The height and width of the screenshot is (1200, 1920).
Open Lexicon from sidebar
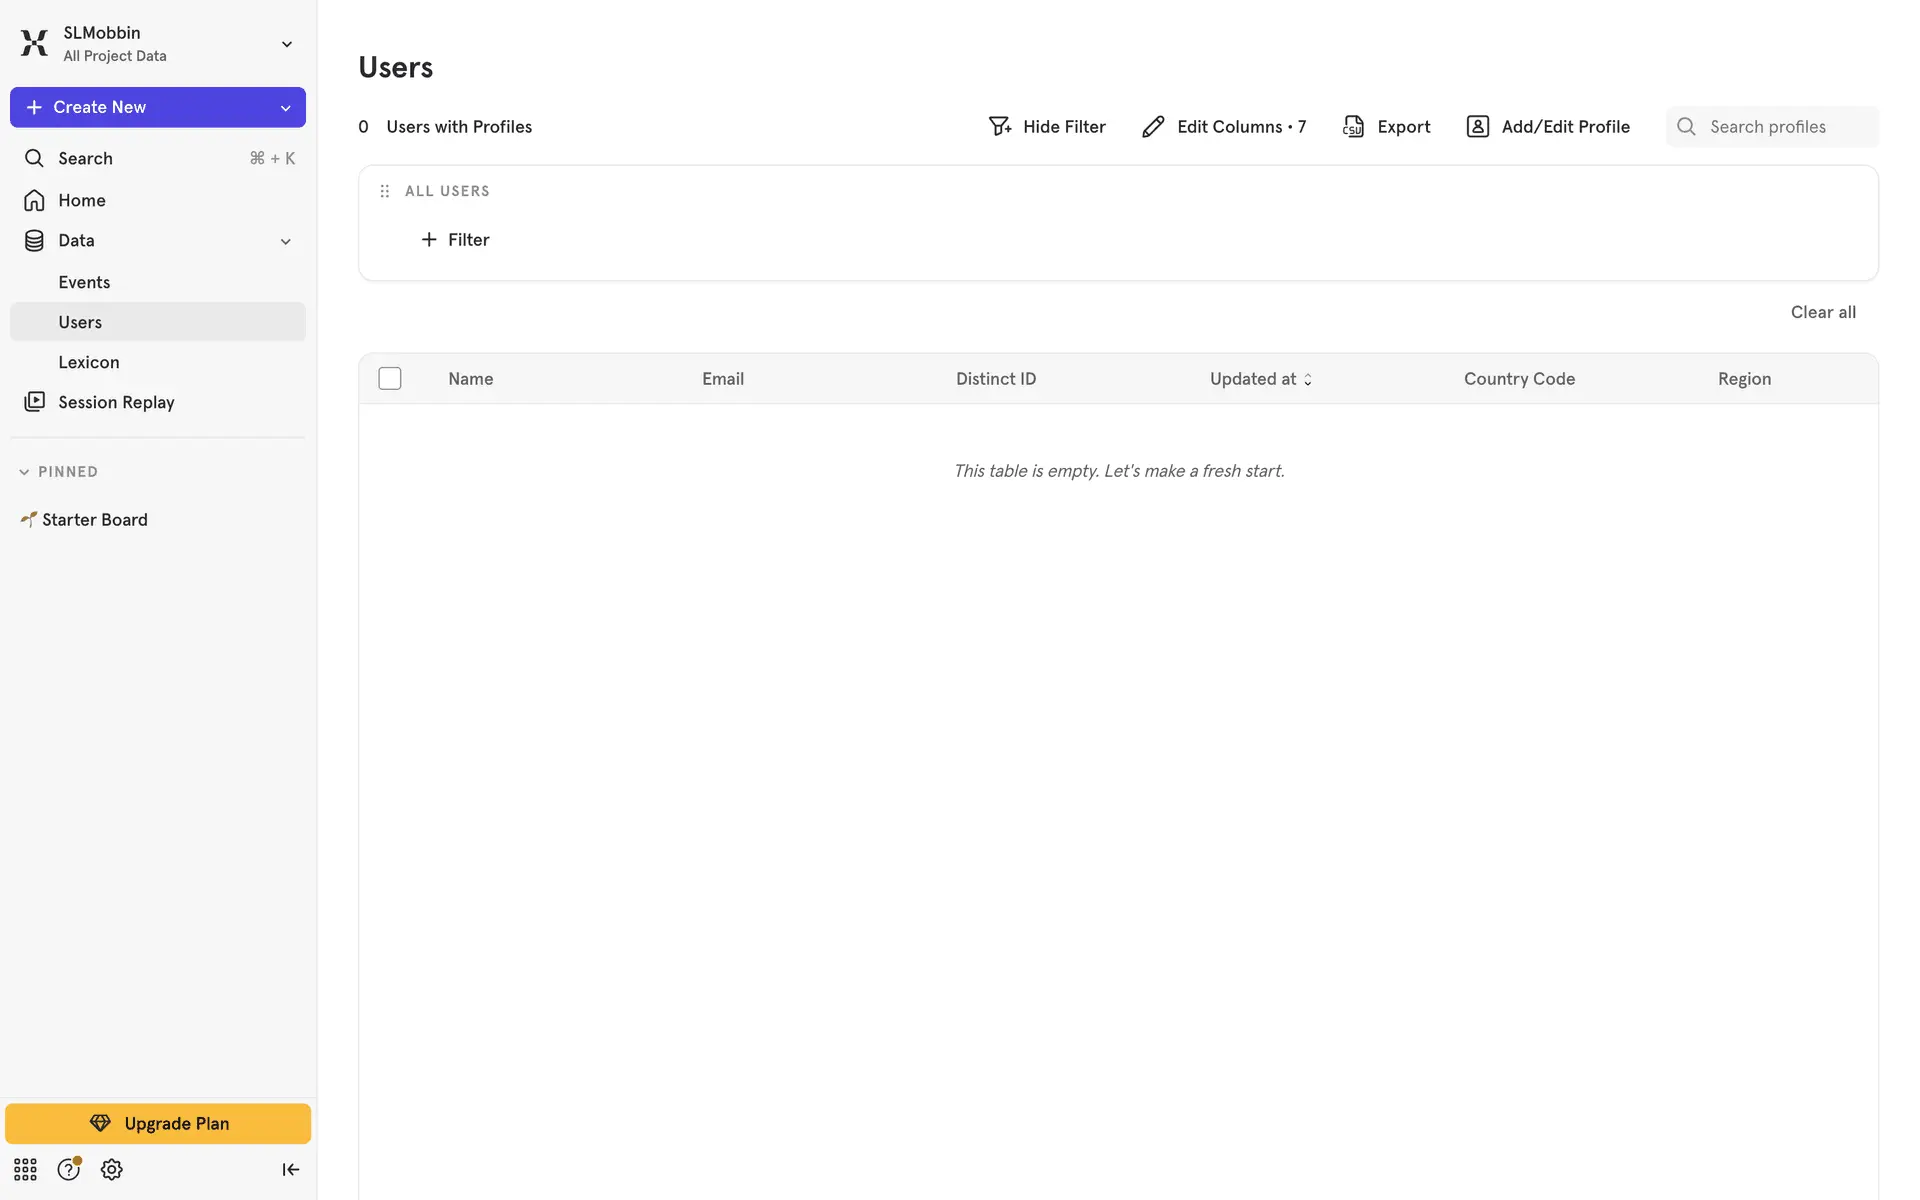tap(88, 362)
